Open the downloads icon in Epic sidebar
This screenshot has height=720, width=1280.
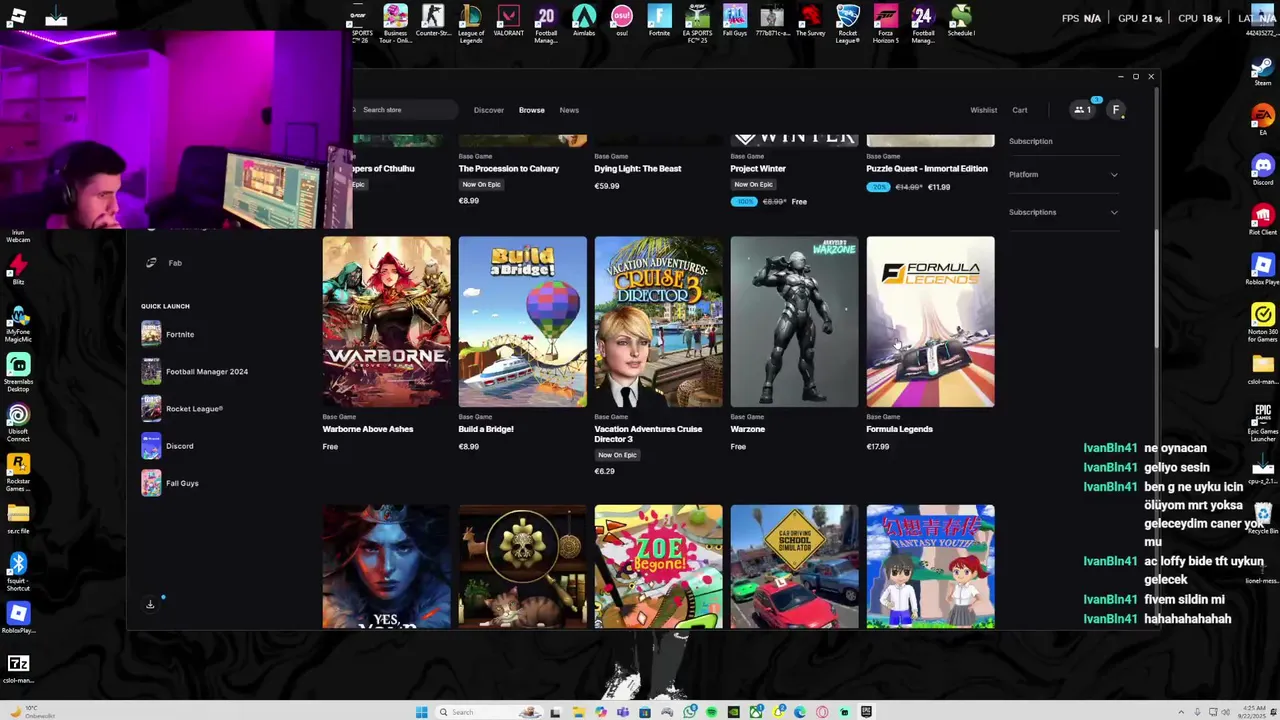click(x=150, y=604)
